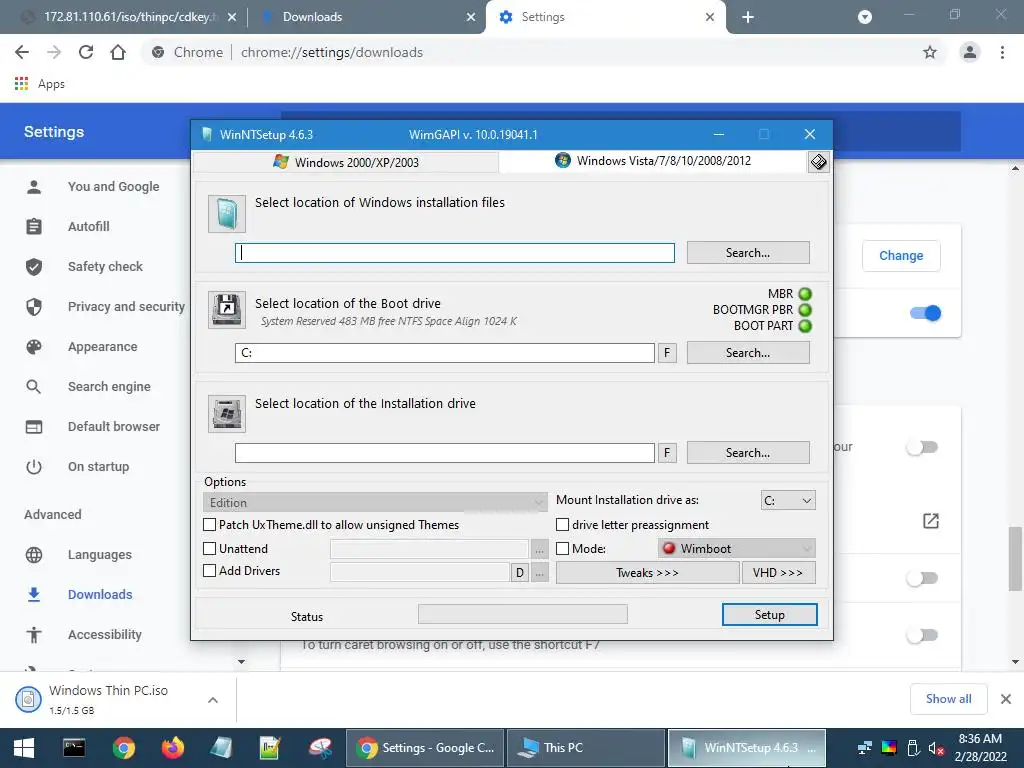Search for the Boot drive location
The height and width of the screenshot is (768, 1024).
748,353
